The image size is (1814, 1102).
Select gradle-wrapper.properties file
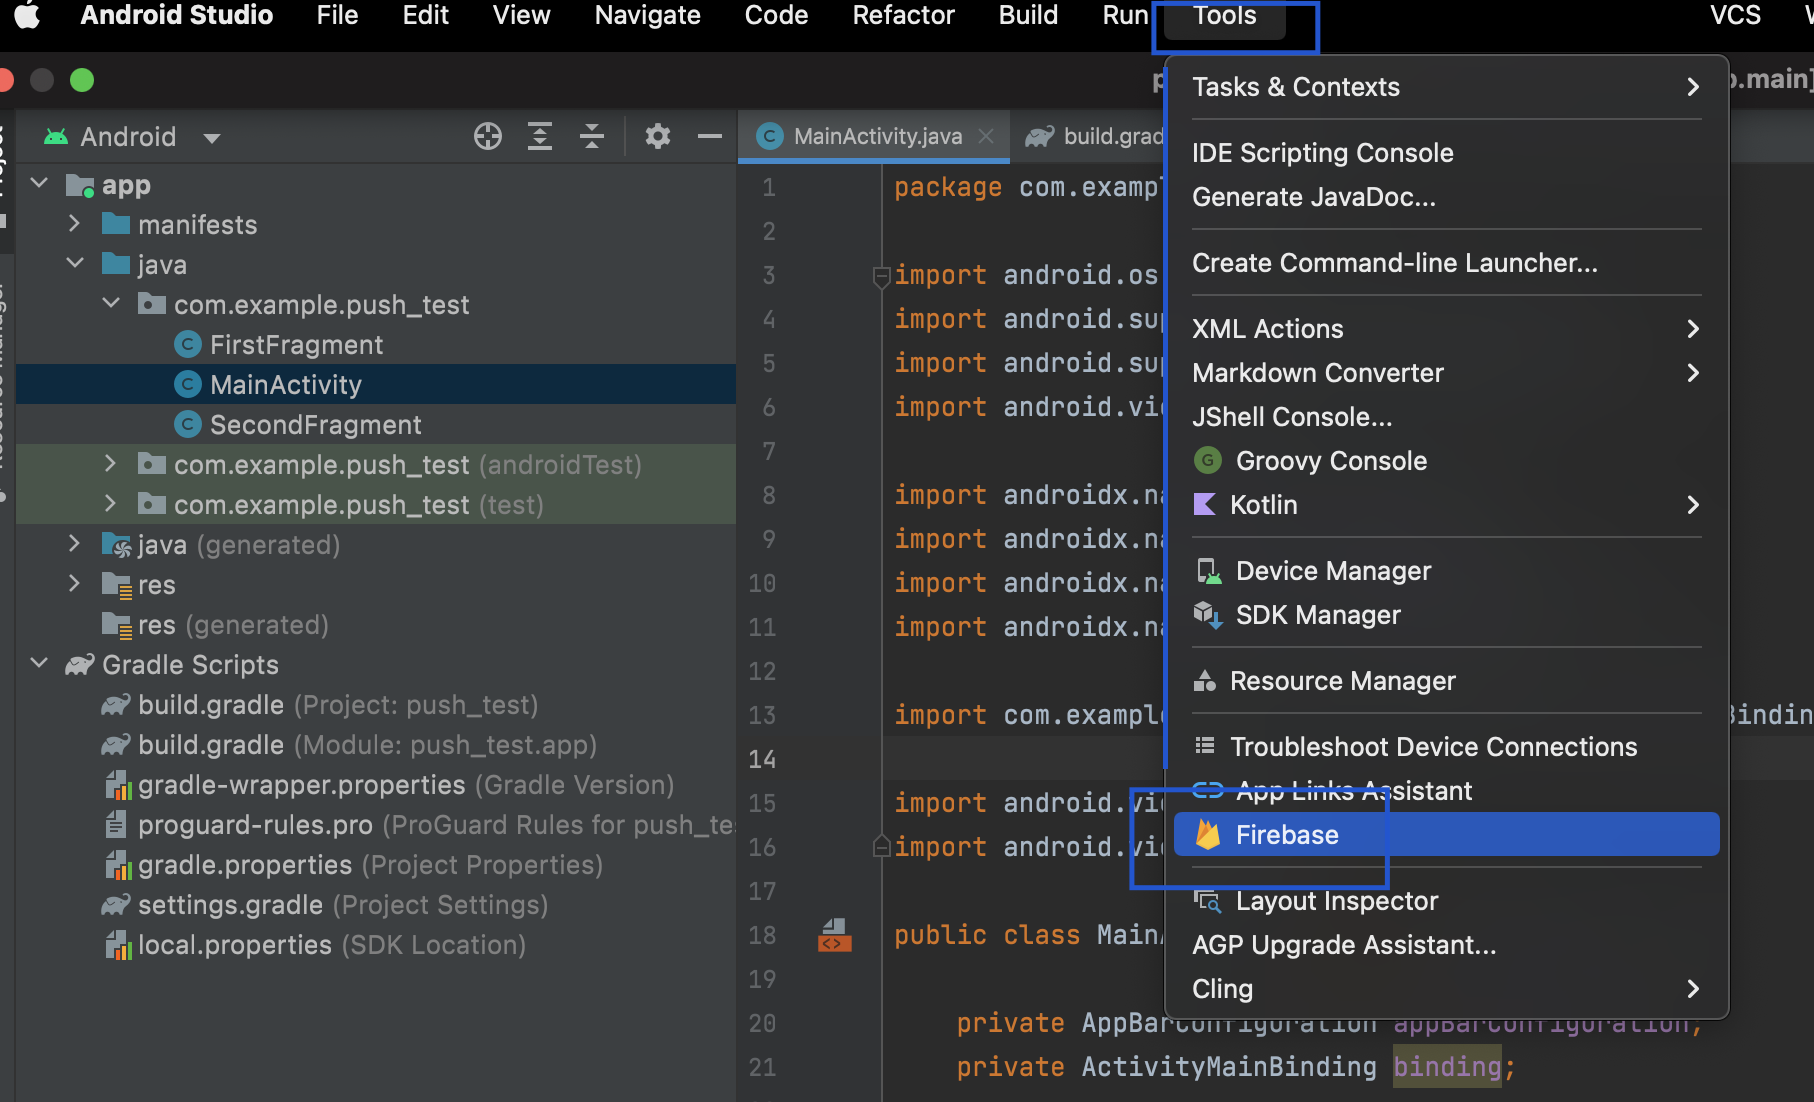pyautogui.click(x=376, y=785)
